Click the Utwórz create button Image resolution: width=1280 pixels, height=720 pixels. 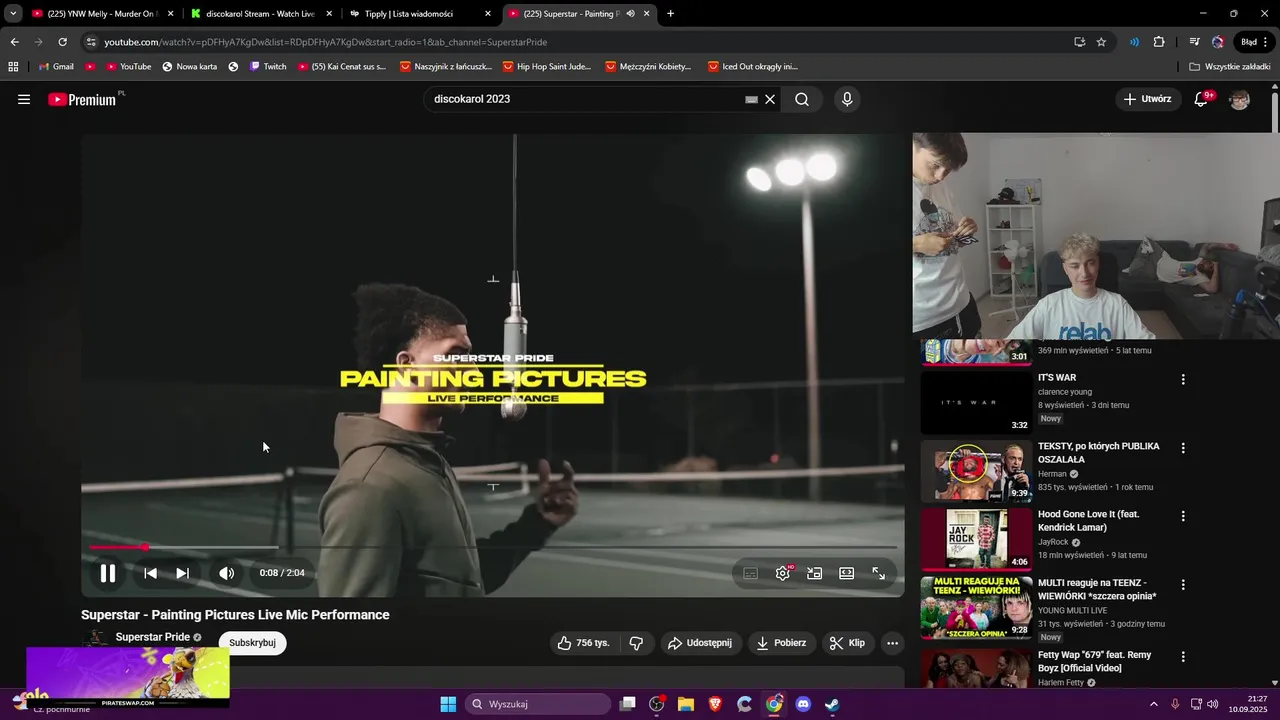(1147, 99)
